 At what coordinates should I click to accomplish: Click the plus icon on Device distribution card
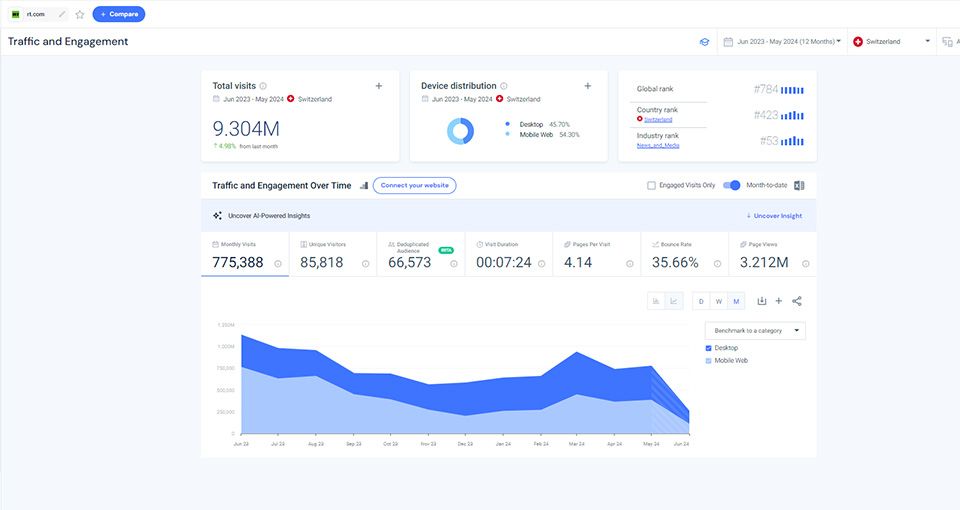pos(588,86)
